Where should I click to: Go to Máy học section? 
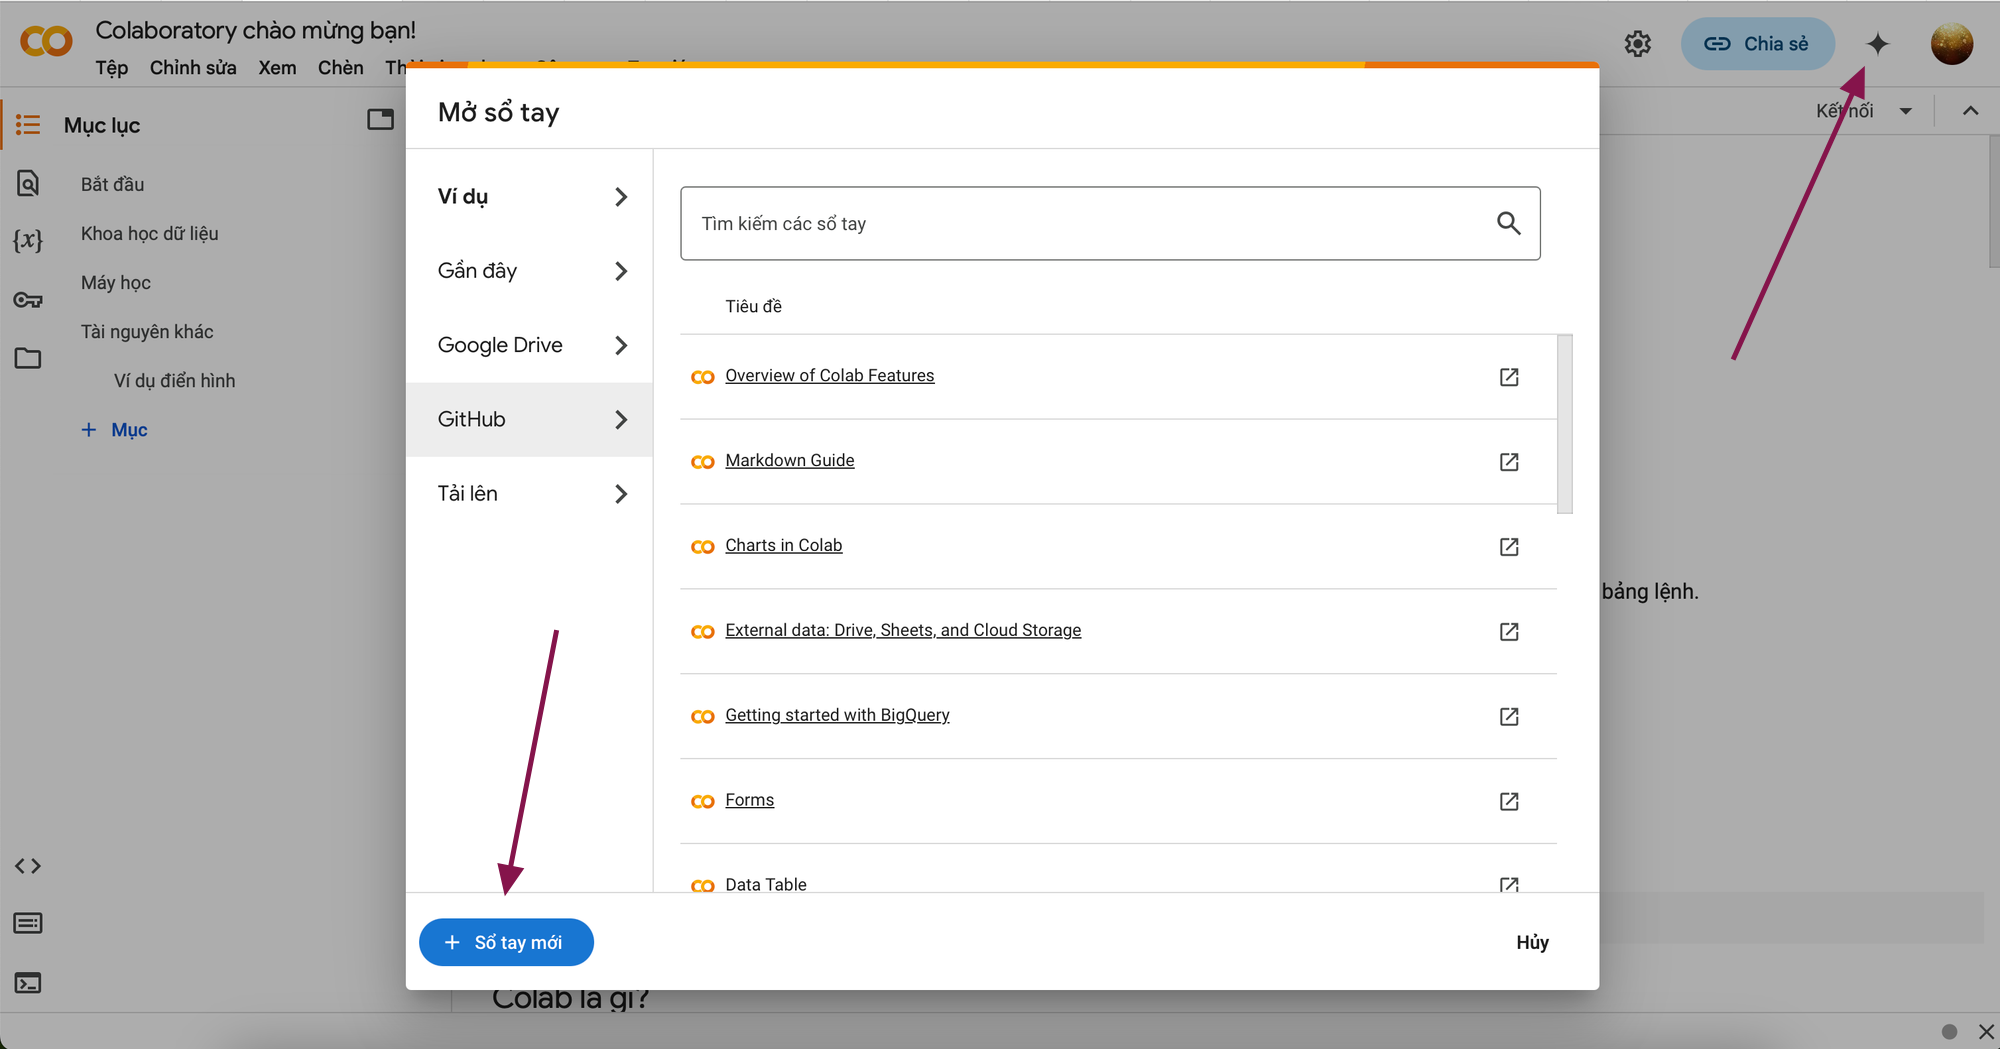115,282
